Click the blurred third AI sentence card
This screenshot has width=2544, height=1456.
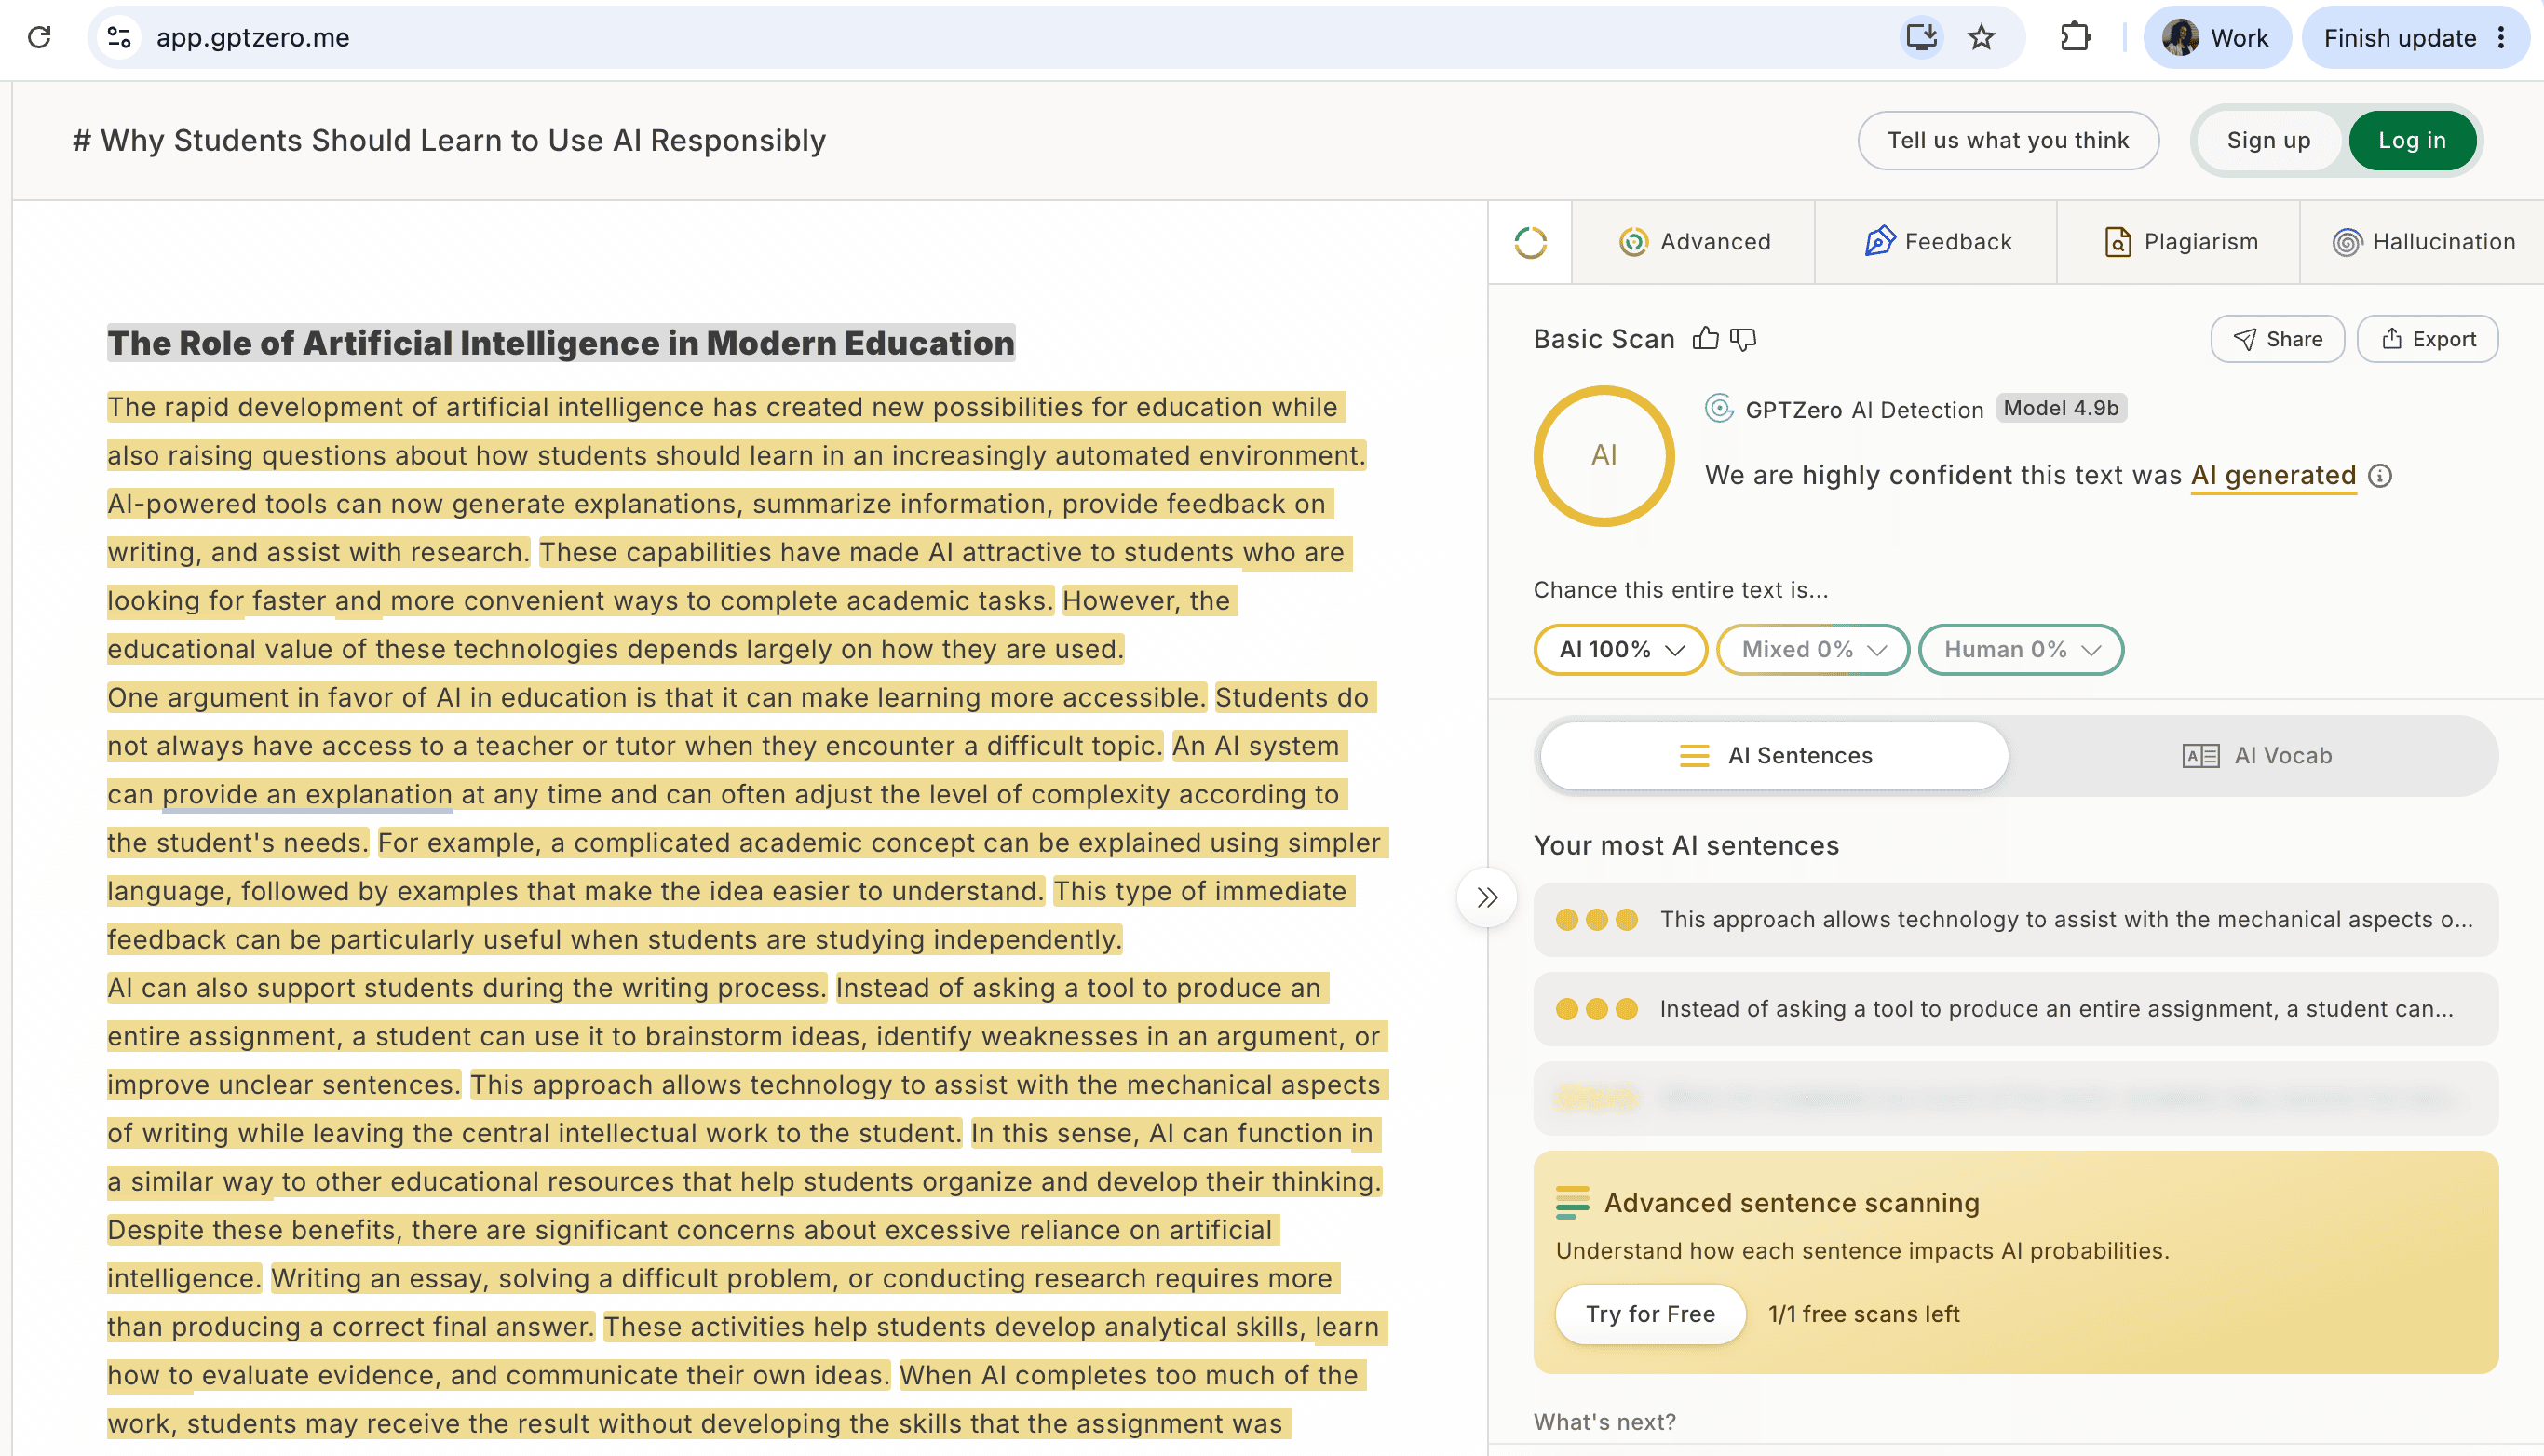(x=2015, y=1099)
